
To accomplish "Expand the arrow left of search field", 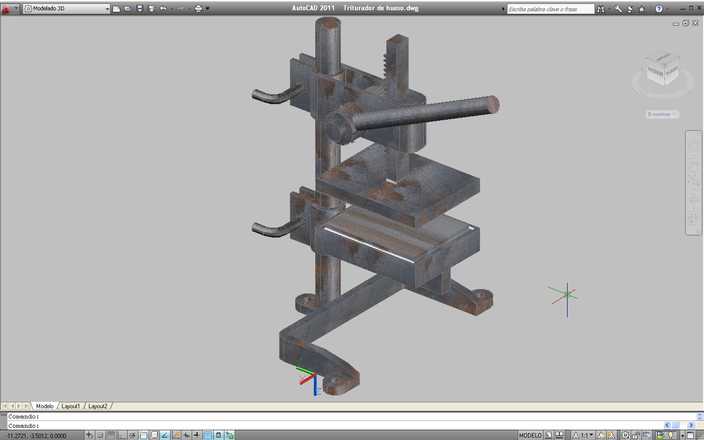I will 503,9.
